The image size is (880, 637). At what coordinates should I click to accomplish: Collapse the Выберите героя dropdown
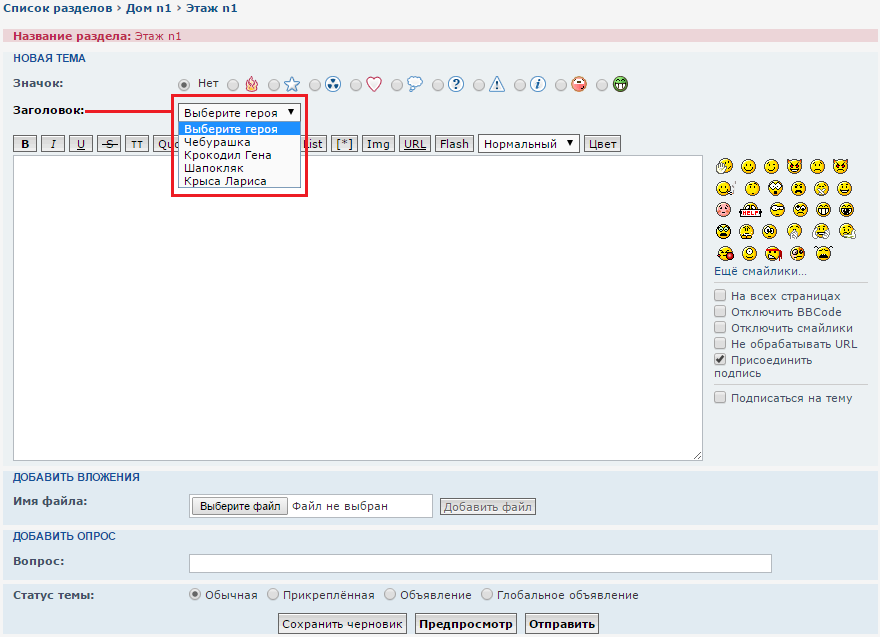(239, 113)
